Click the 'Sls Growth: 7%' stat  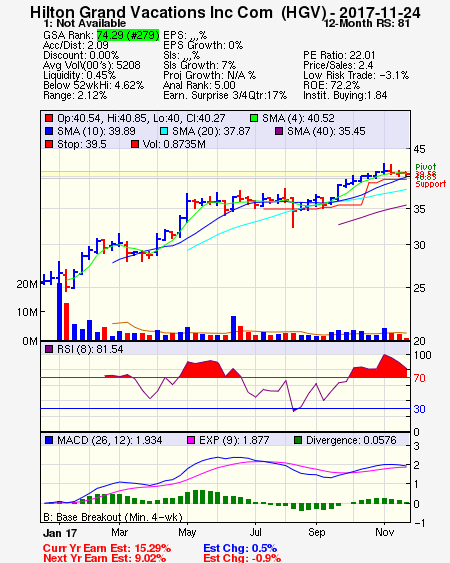click(199, 65)
